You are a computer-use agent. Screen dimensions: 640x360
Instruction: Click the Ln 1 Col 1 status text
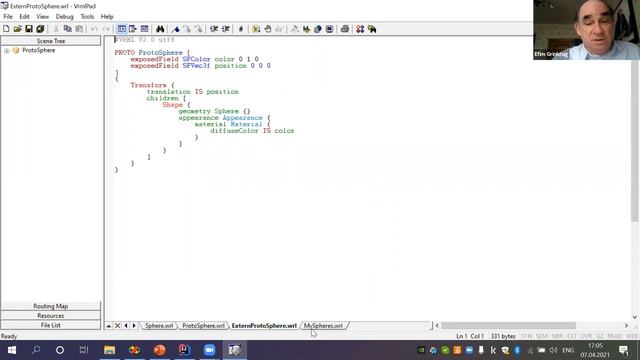pos(470,336)
